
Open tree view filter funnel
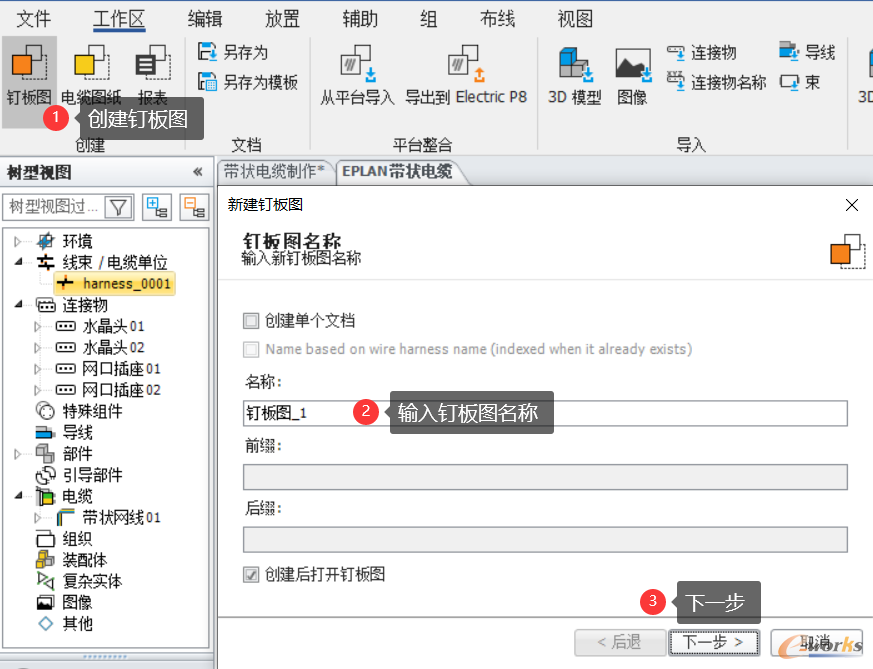coord(119,208)
